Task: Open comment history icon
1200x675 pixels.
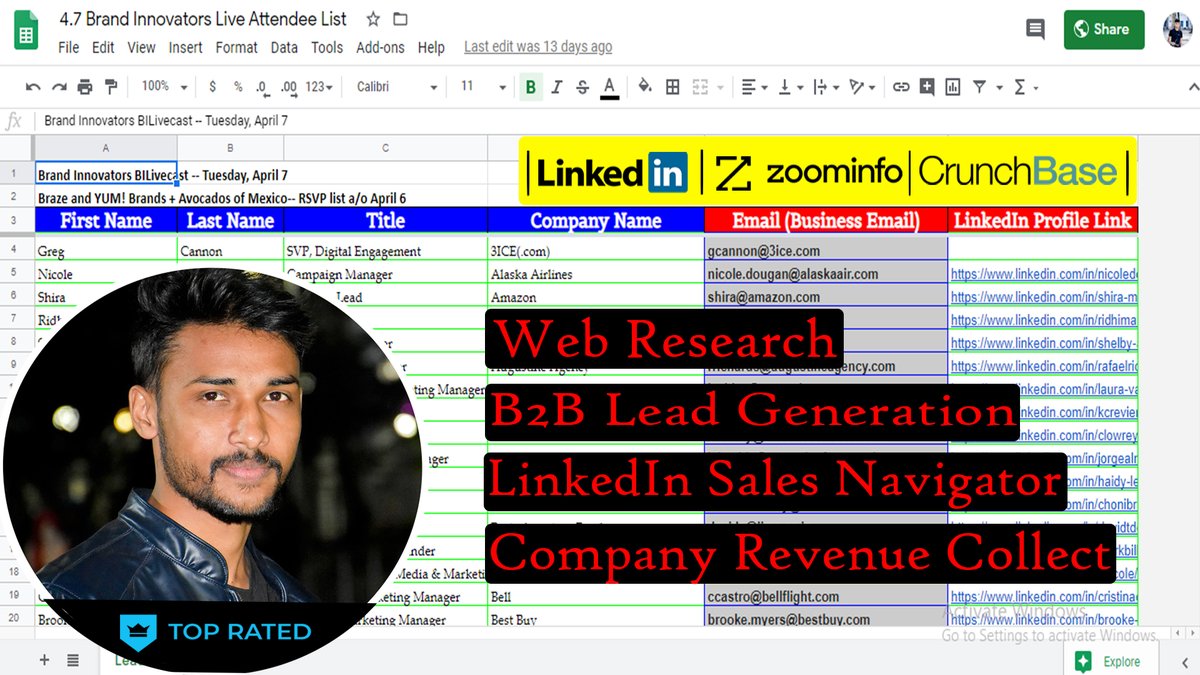Action: point(1035,29)
